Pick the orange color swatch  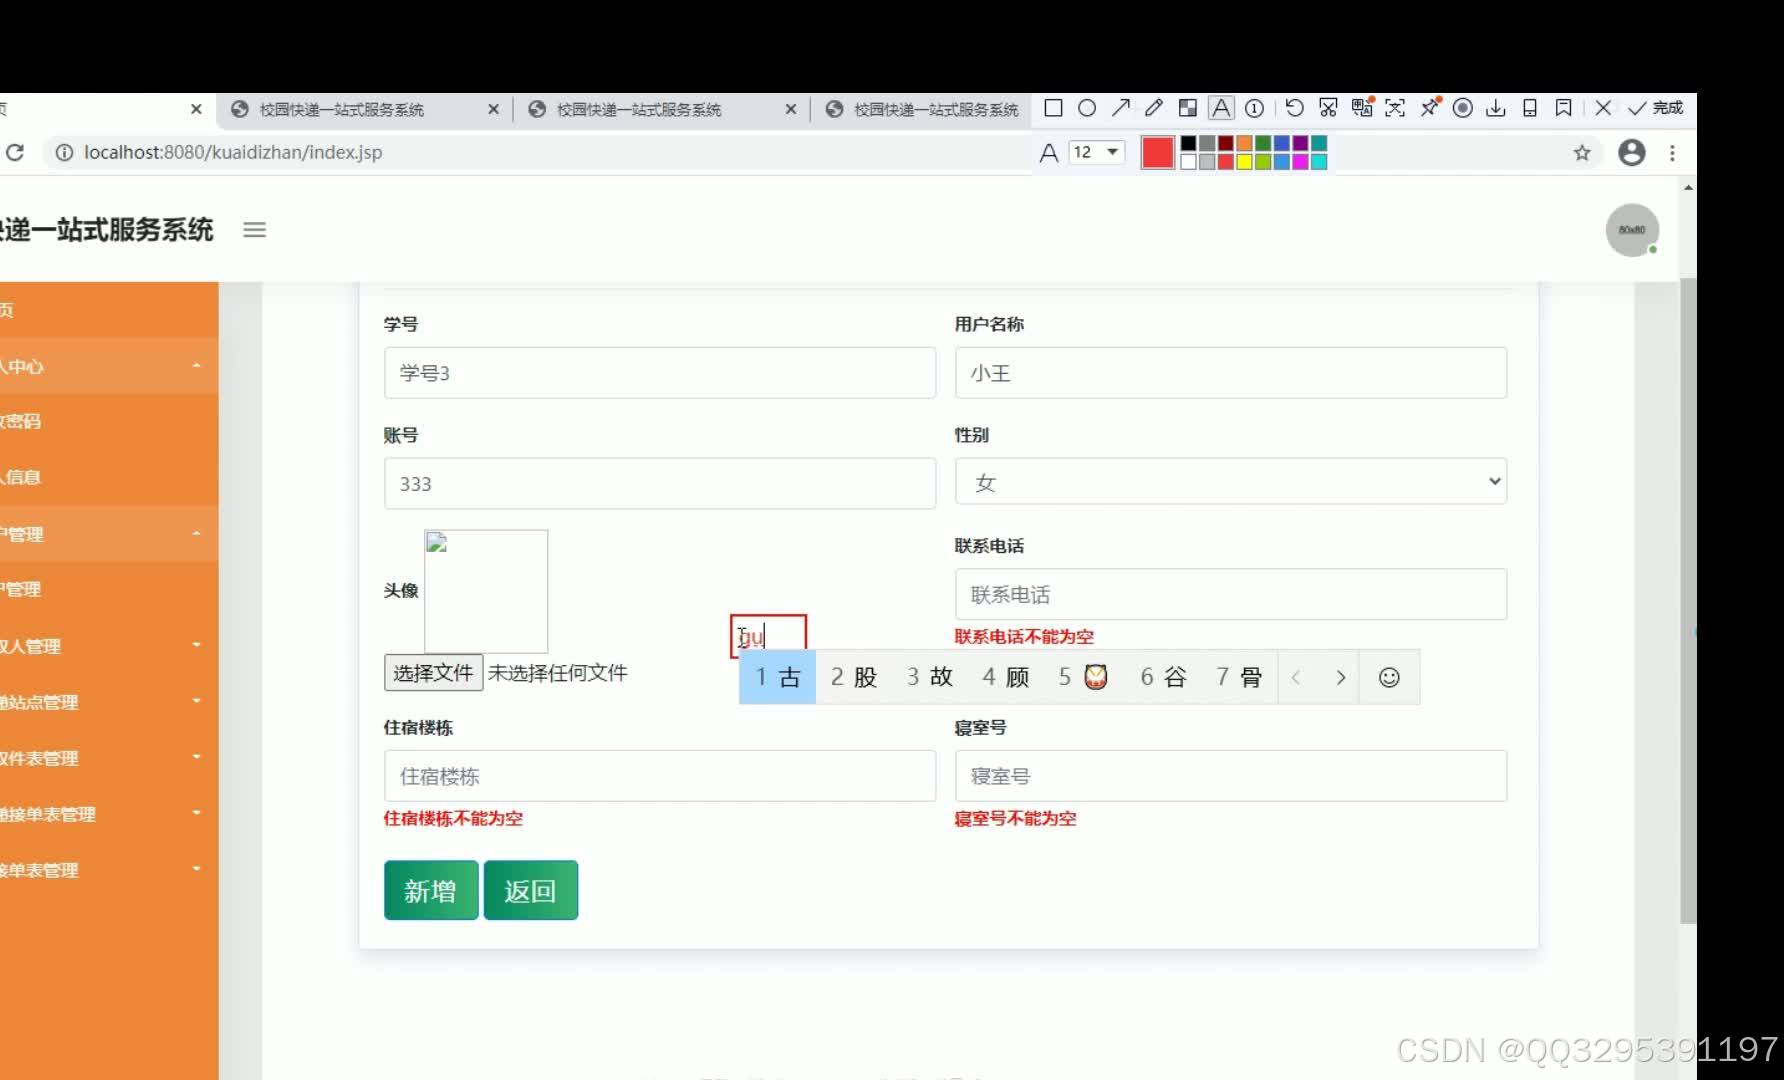coord(1244,144)
